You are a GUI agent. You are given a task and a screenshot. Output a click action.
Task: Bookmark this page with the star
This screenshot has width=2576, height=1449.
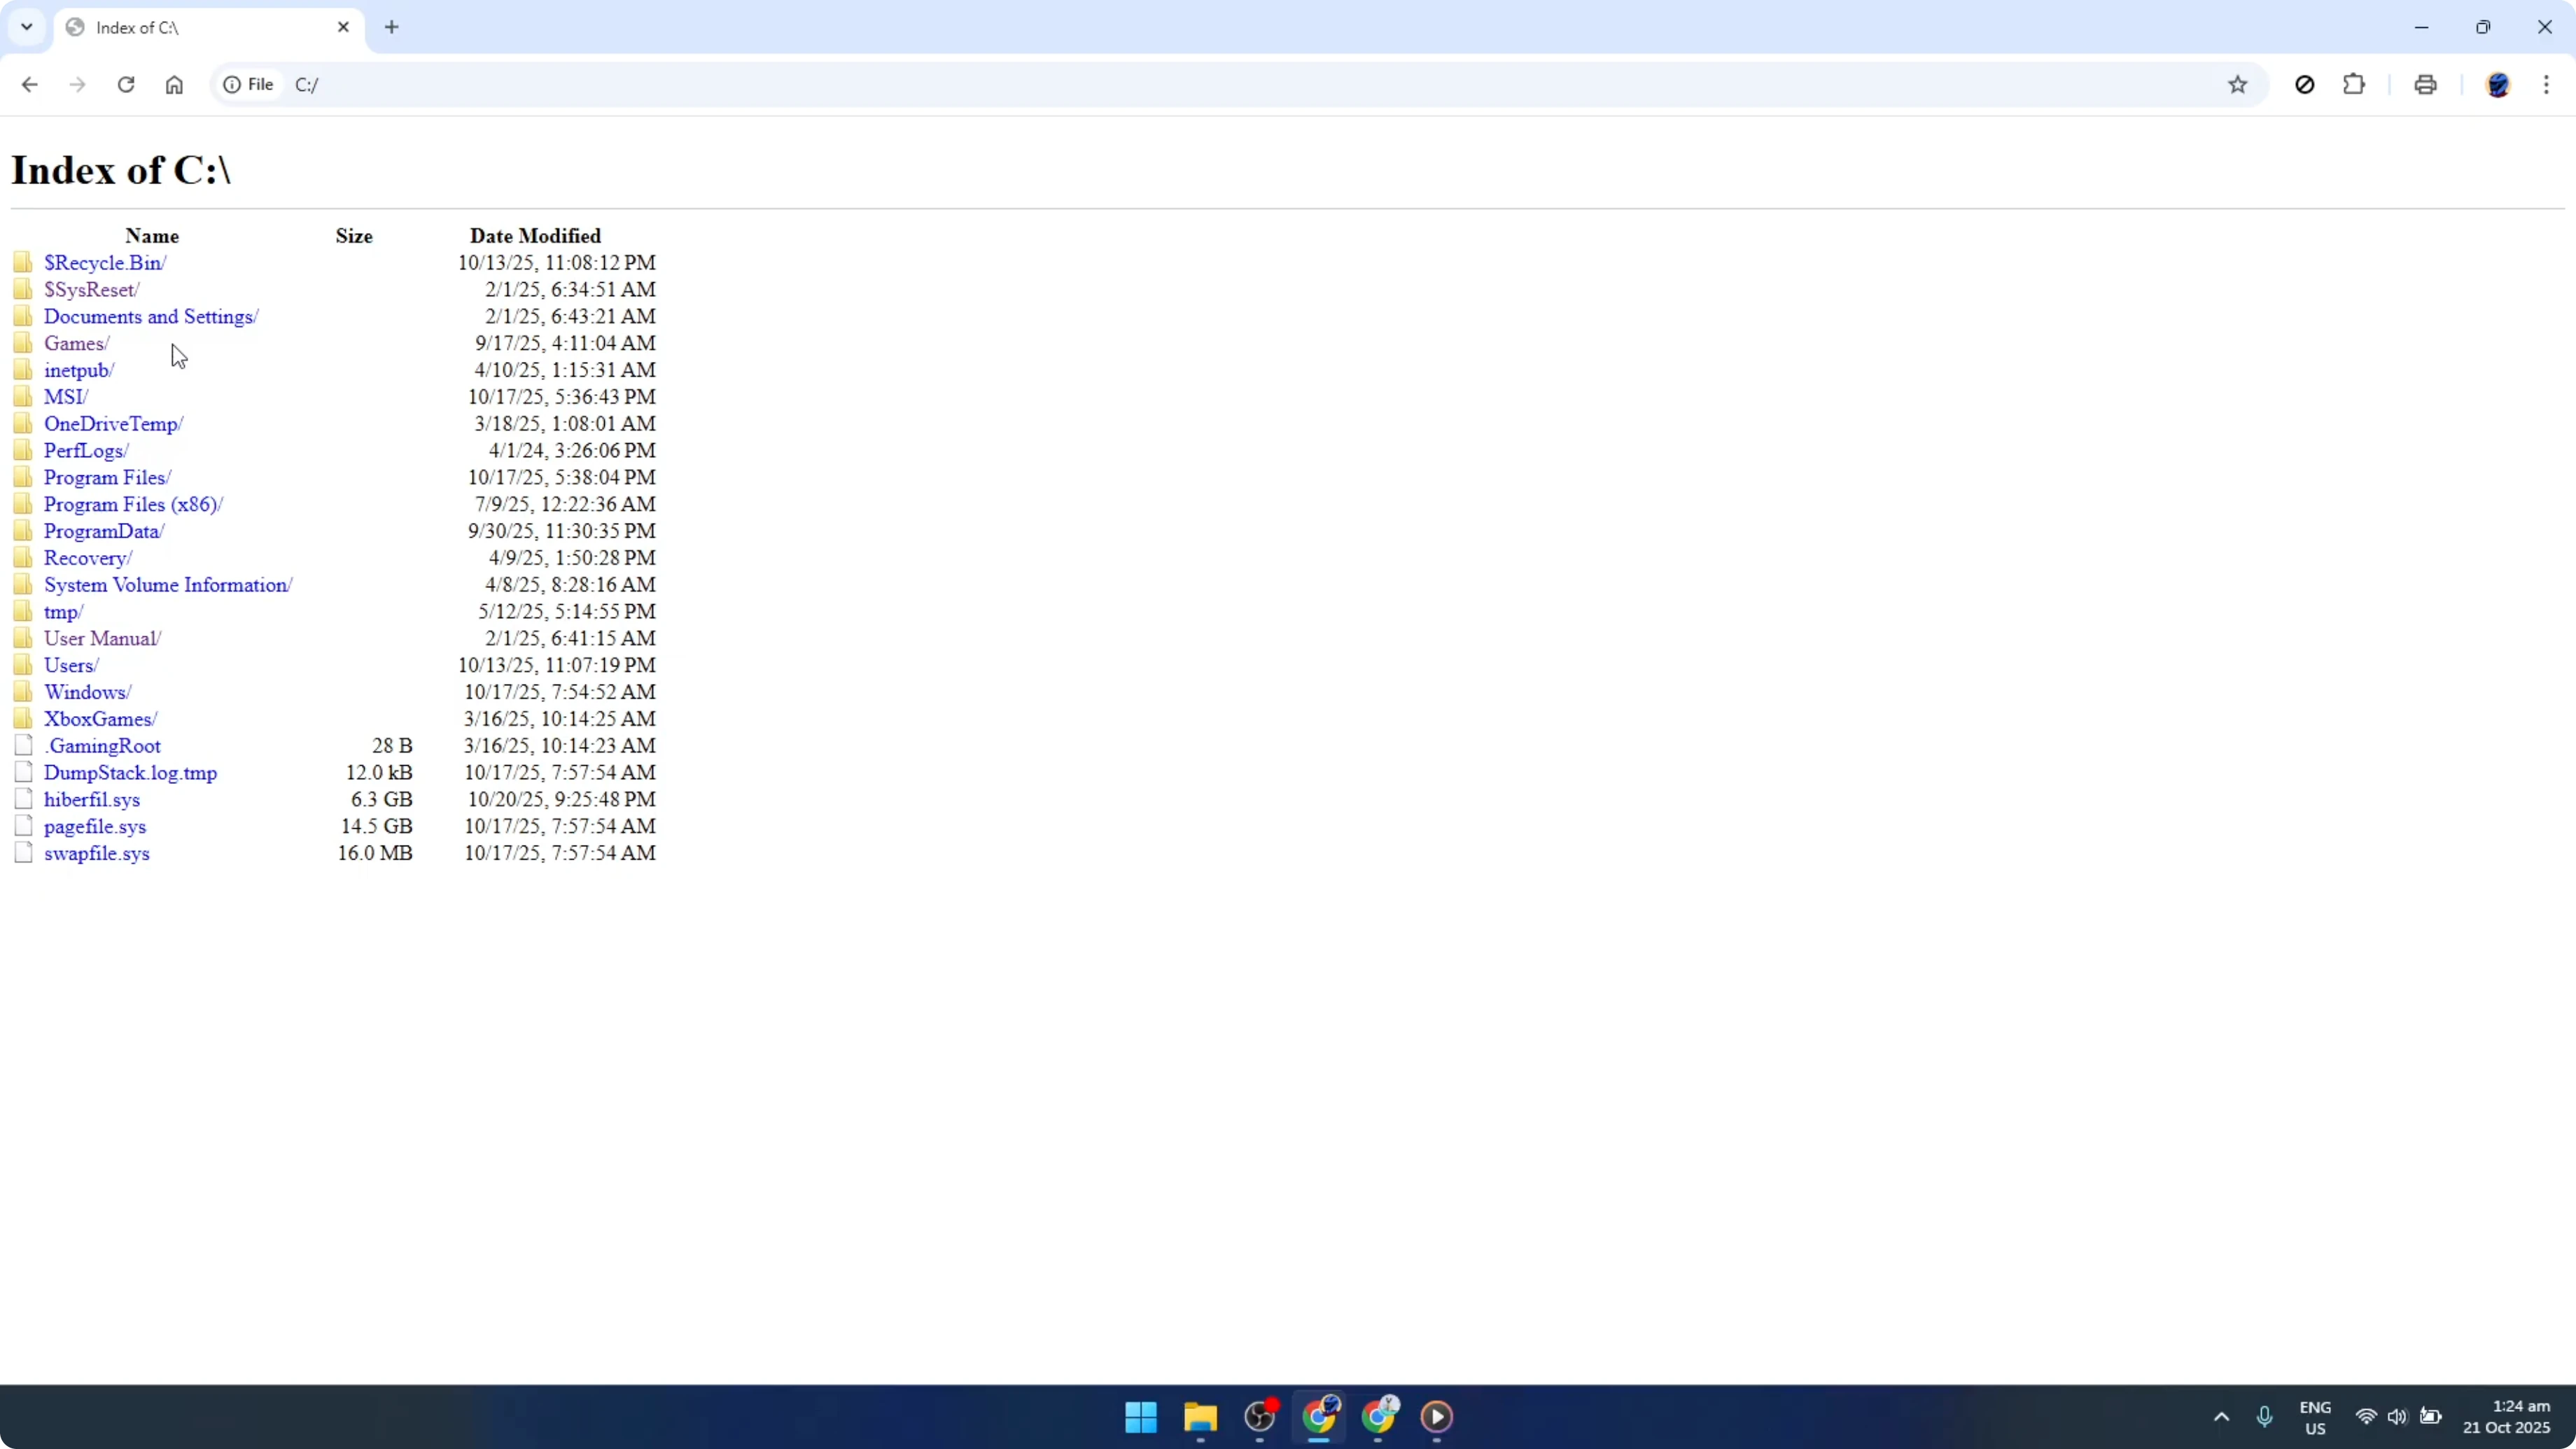point(2237,85)
